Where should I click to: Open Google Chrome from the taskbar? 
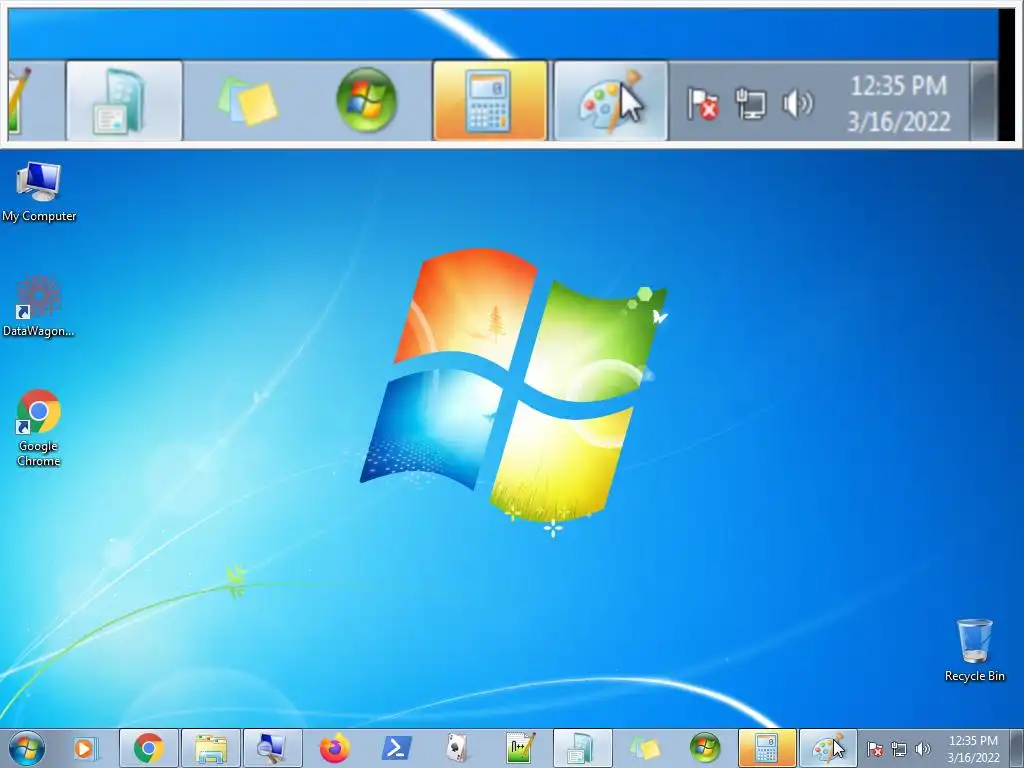pos(149,748)
